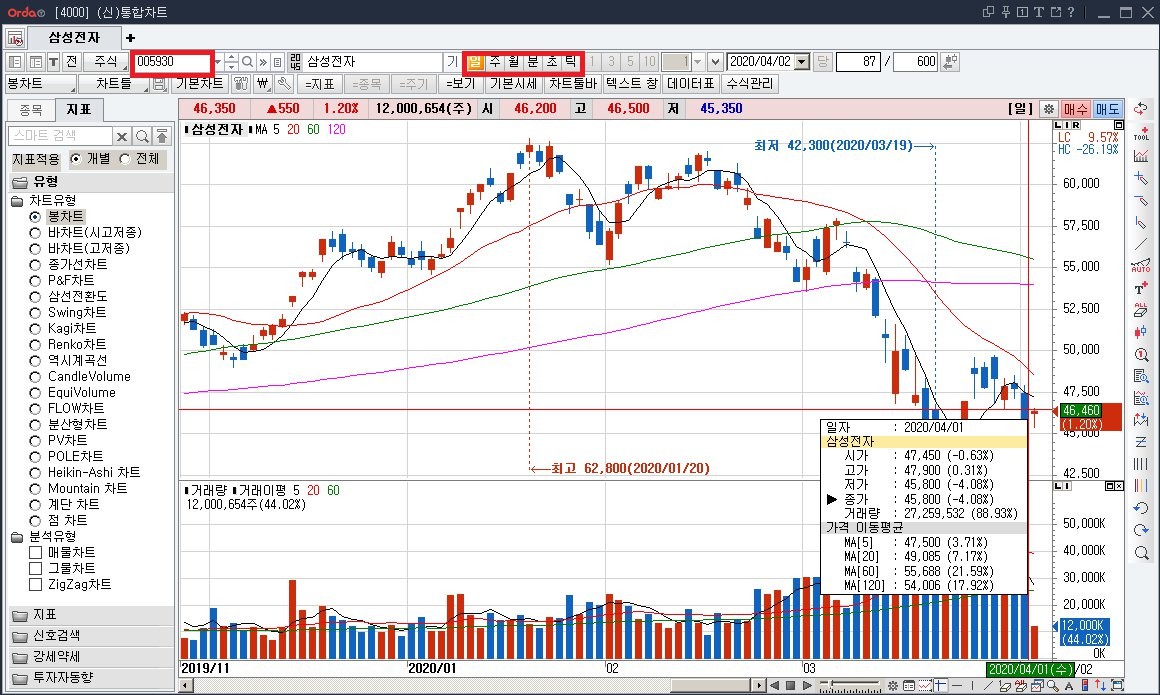Select Renko차트 radio option
This screenshot has height=695, width=1160.
click(35, 345)
